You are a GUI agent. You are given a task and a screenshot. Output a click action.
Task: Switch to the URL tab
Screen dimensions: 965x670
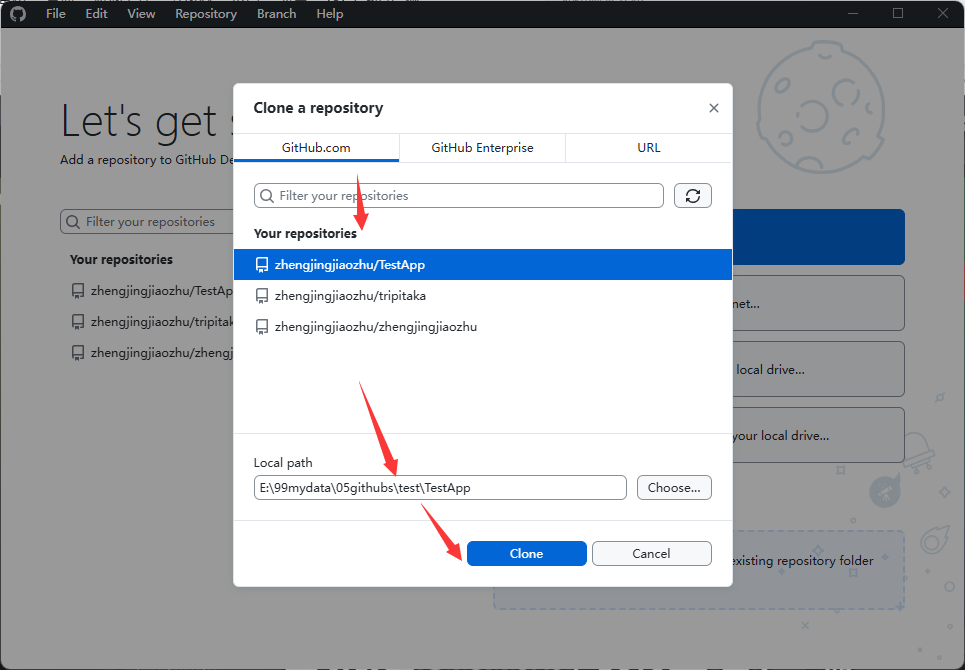click(x=649, y=148)
